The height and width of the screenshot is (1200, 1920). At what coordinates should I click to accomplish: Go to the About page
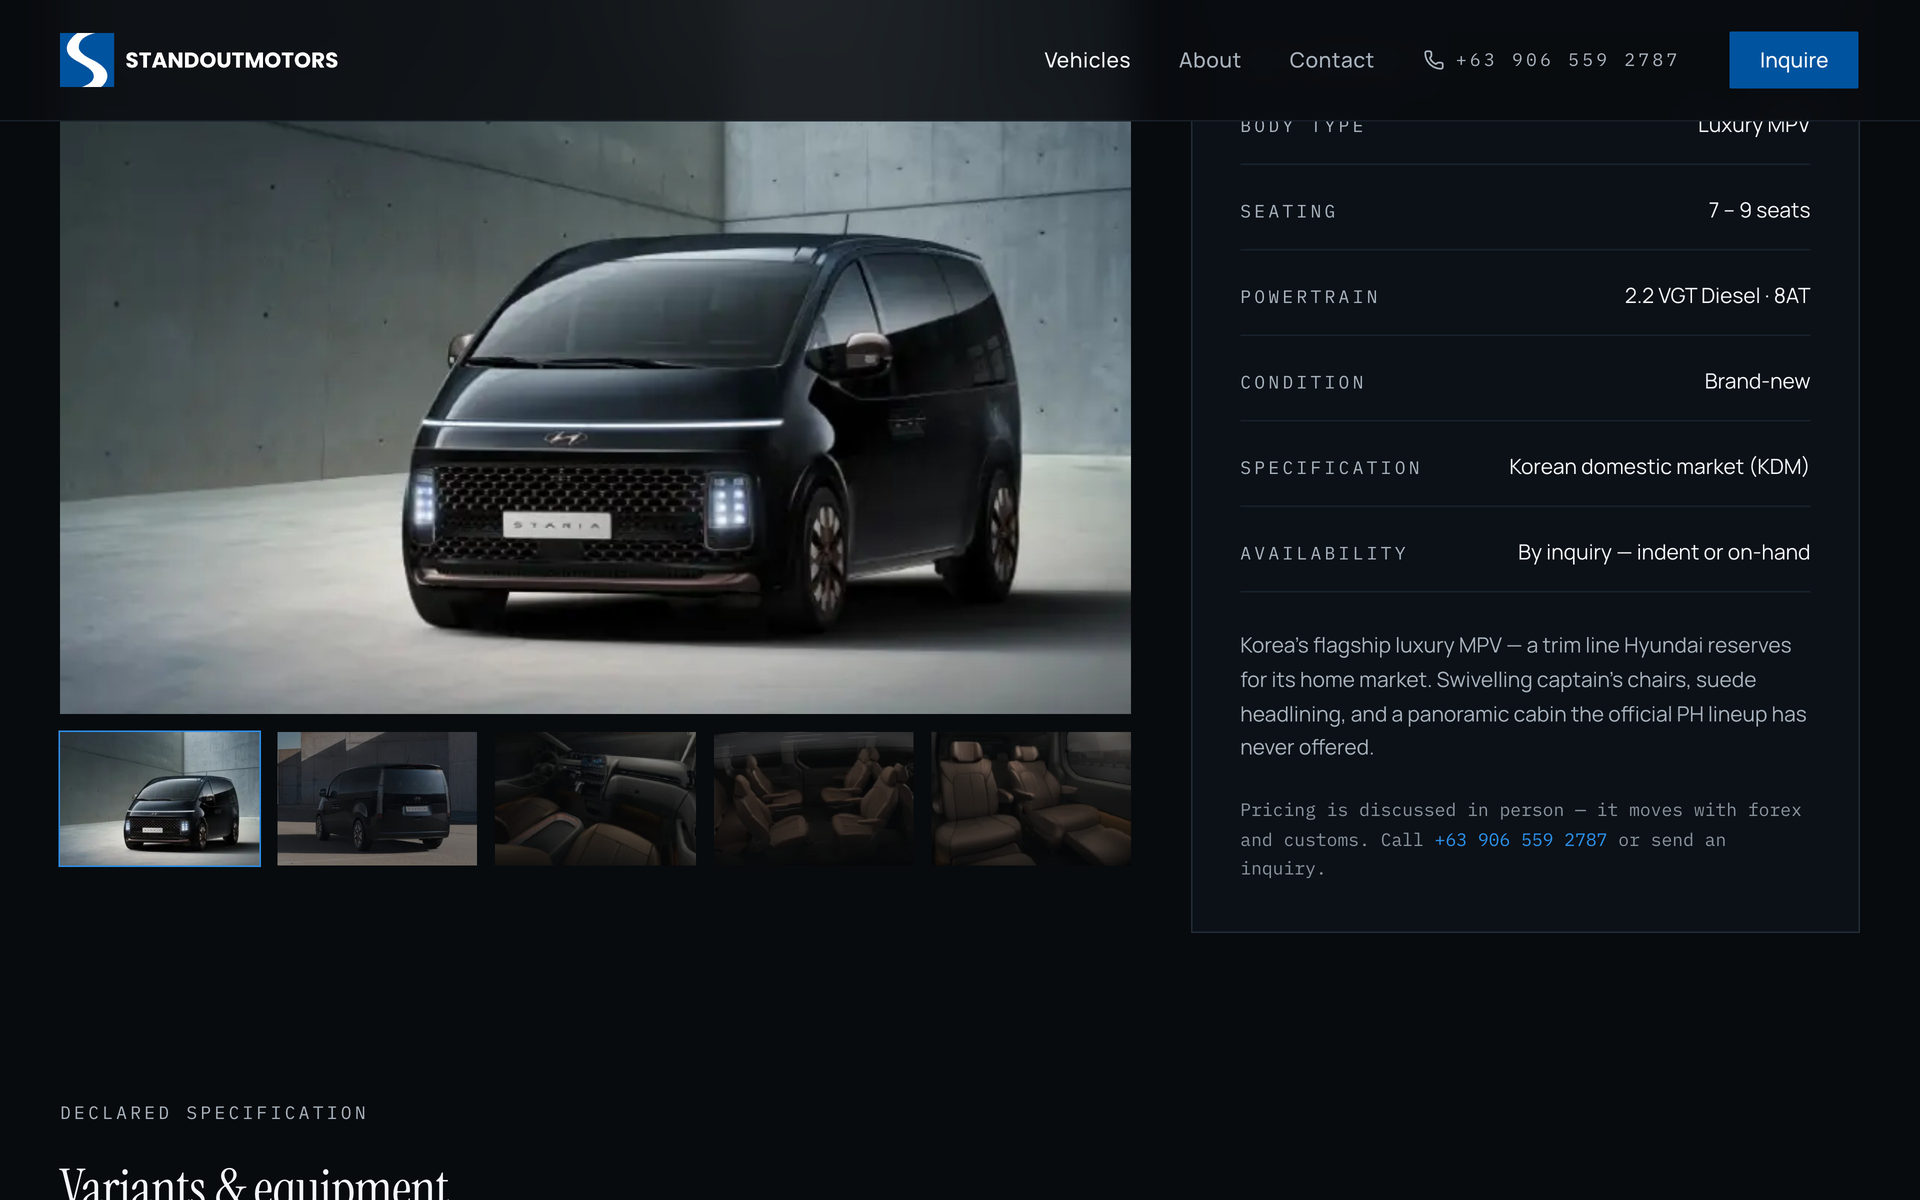[1209, 60]
